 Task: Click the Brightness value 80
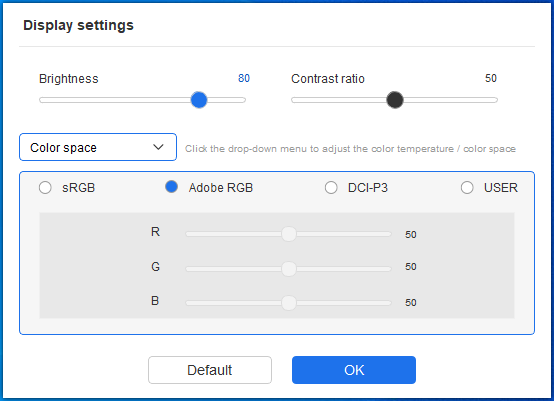tap(244, 78)
